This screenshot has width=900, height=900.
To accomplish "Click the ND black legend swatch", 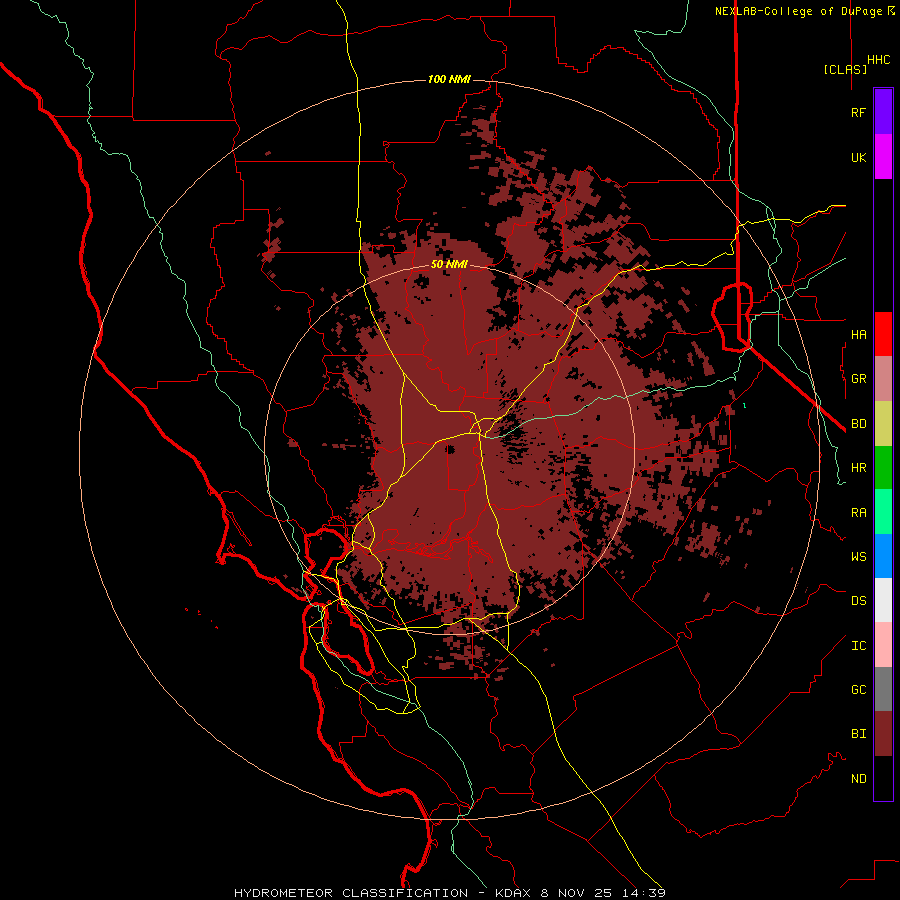I will [x=883, y=778].
